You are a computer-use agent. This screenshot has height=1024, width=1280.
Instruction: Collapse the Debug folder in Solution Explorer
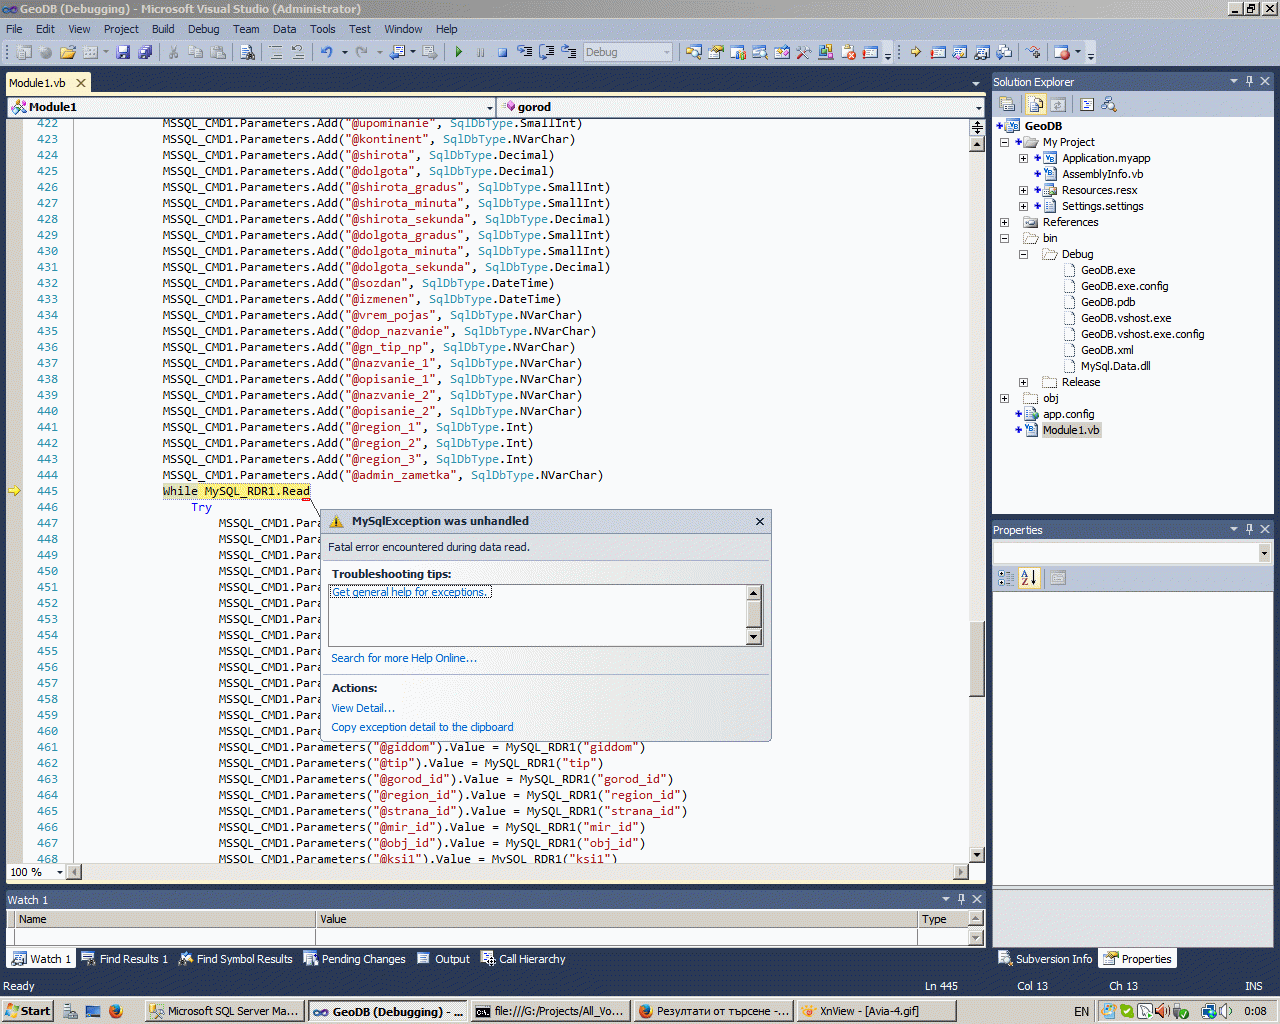[x=1023, y=254]
